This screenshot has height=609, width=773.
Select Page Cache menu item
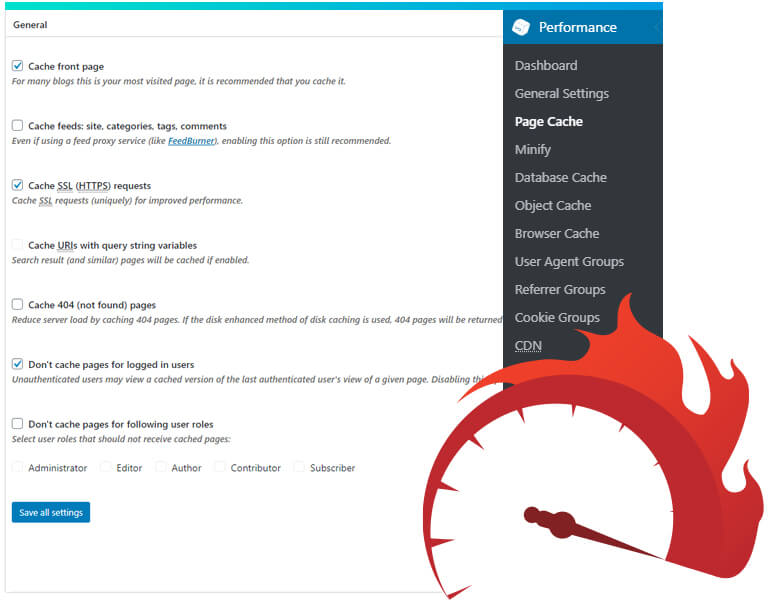coord(549,122)
